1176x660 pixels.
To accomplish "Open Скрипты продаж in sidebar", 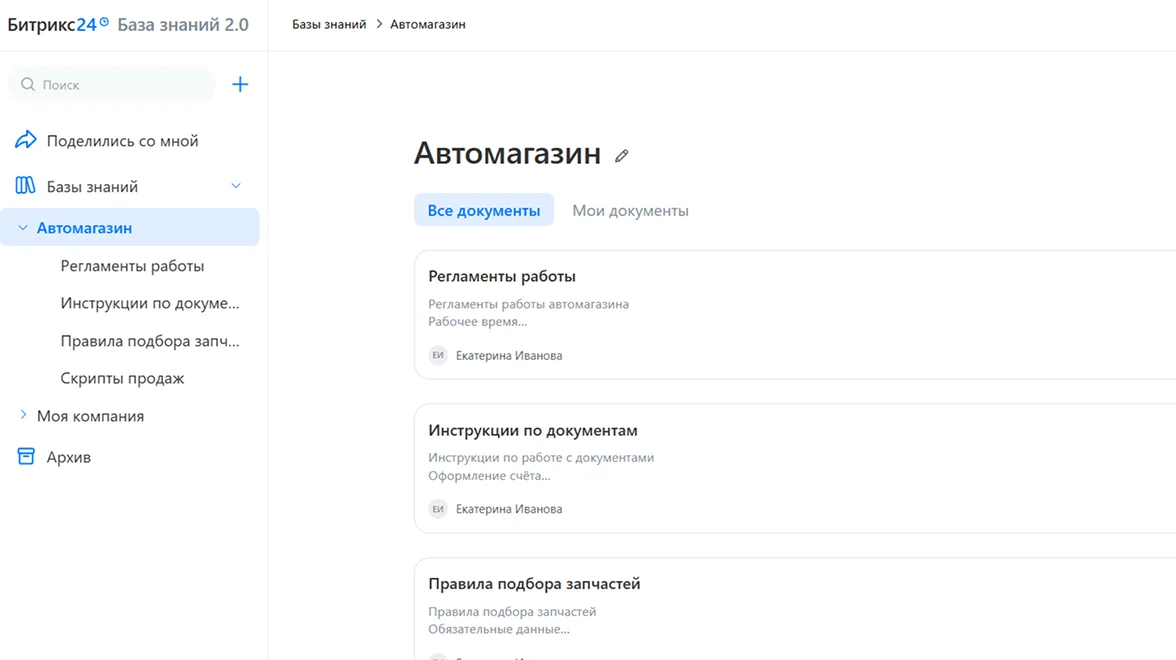I will (x=122, y=378).
